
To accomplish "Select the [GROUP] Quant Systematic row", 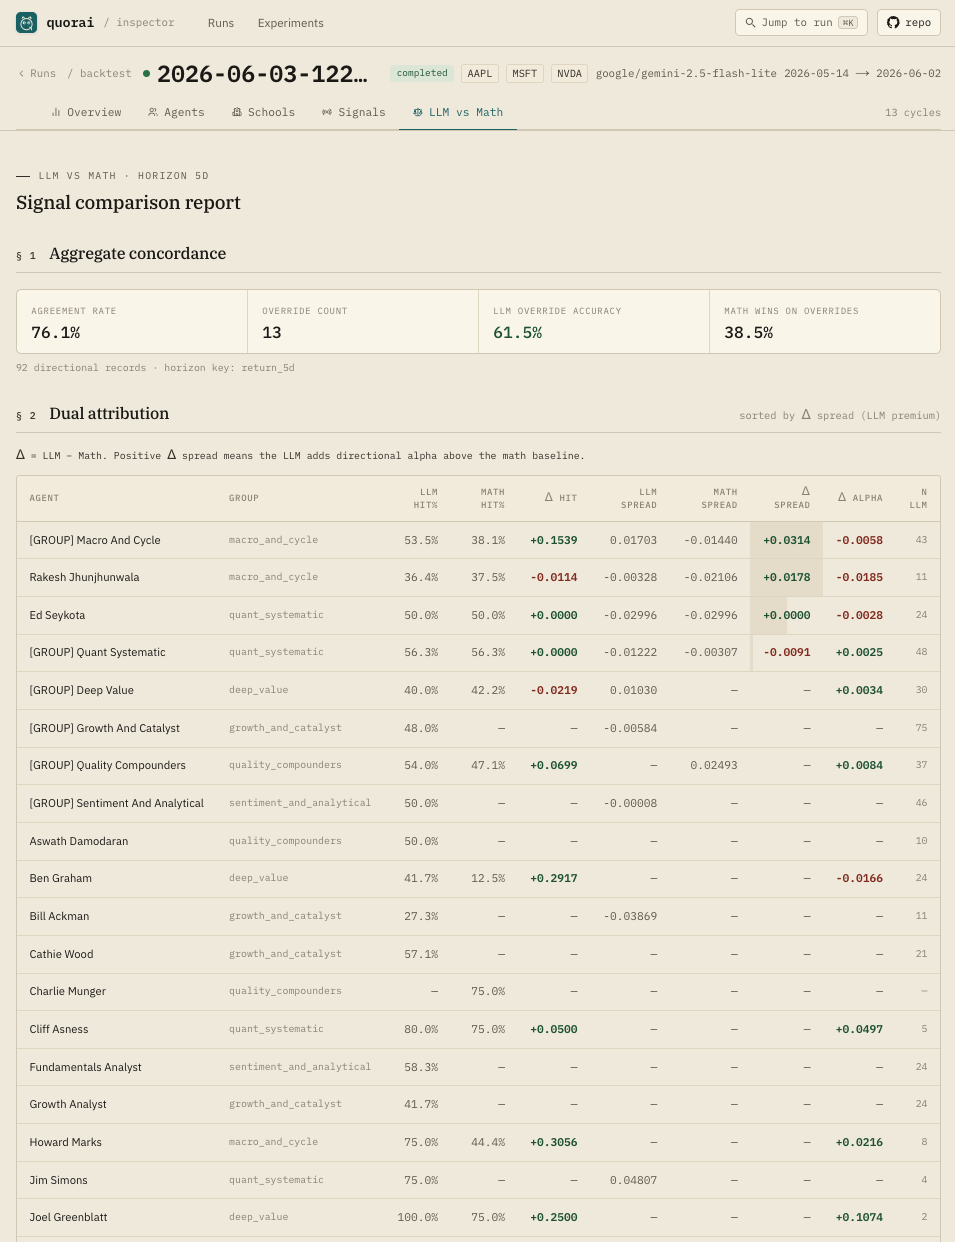I will 478,652.
